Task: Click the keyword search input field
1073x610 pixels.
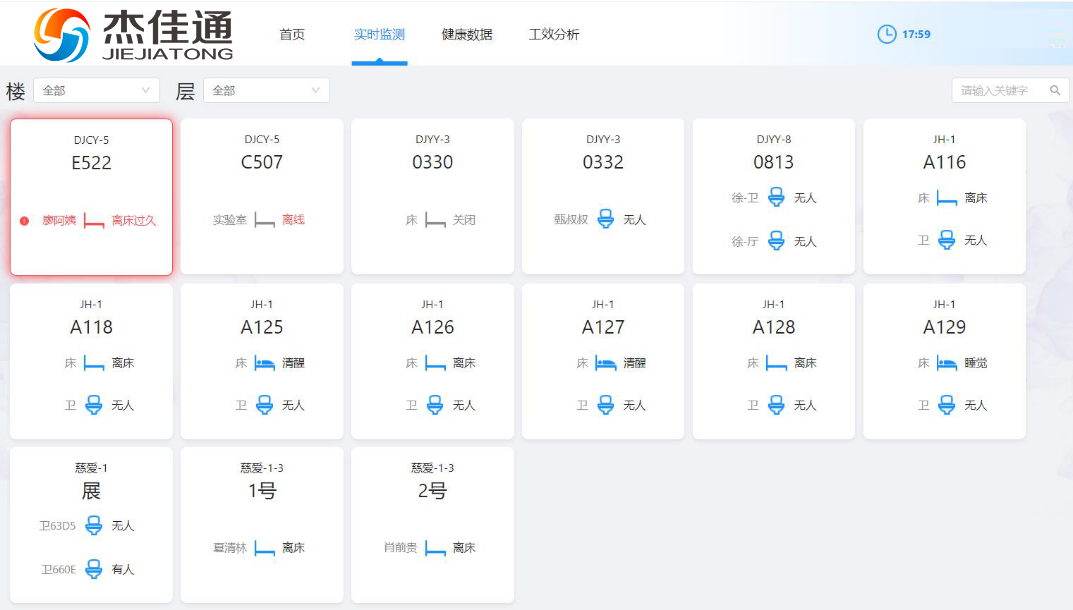Action: coord(1002,90)
